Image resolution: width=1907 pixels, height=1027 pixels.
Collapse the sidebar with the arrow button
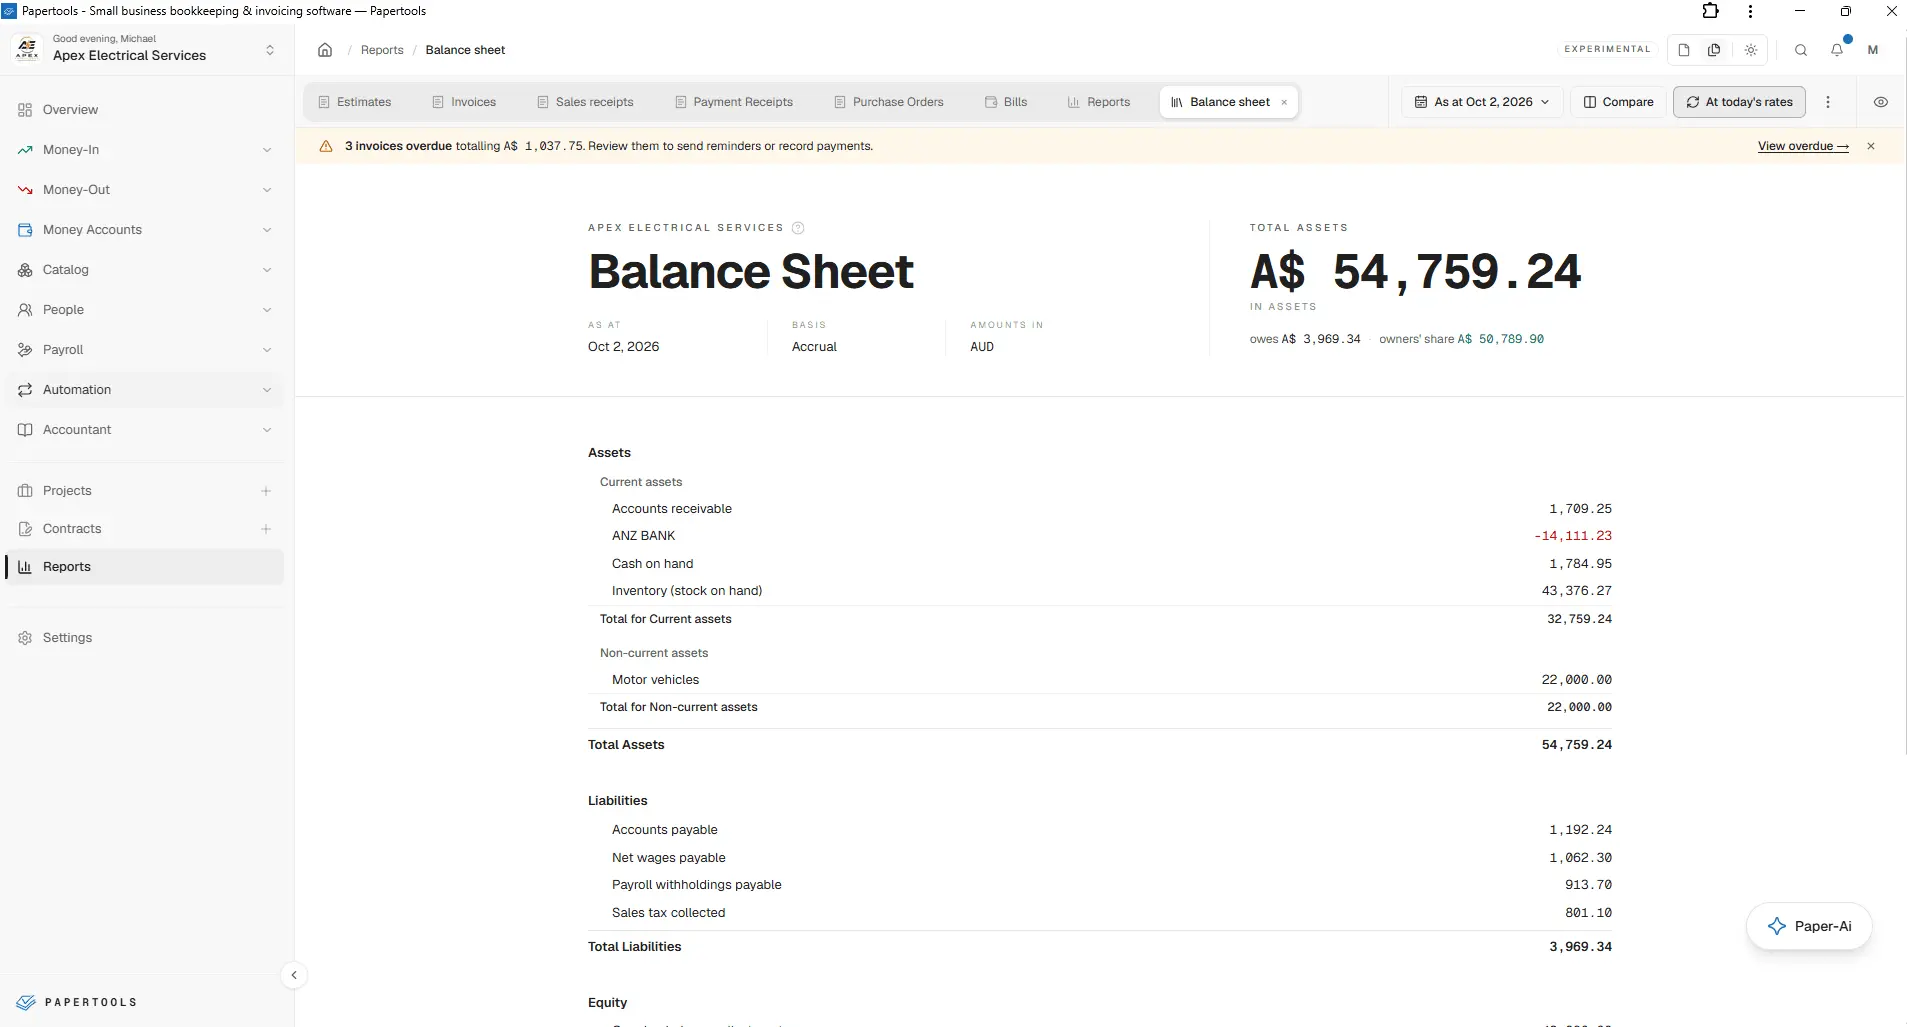[294, 975]
